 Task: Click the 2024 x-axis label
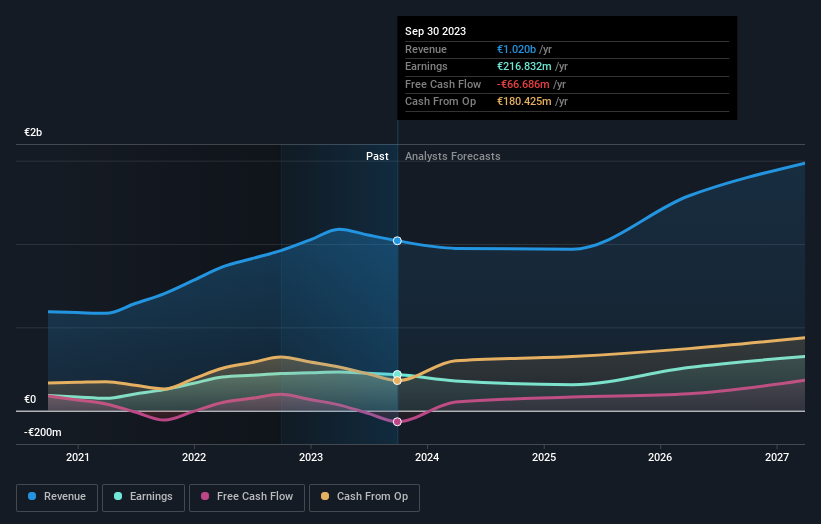(x=427, y=457)
